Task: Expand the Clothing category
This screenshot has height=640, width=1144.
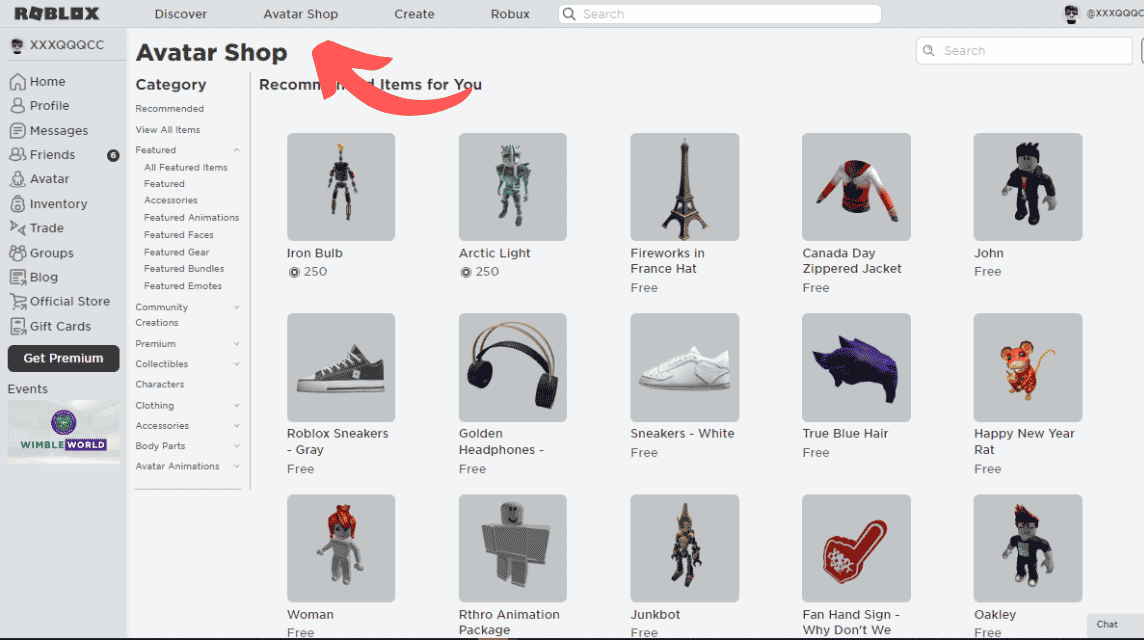Action: (x=236, y=406)
